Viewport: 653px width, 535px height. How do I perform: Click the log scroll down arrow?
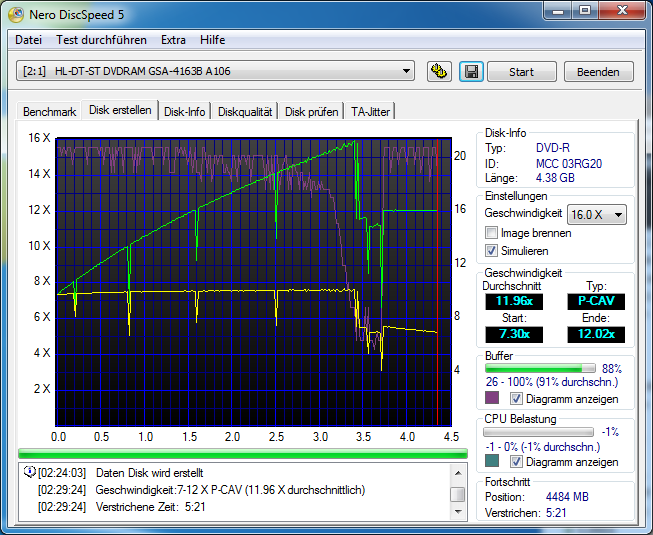click(458, 512)
